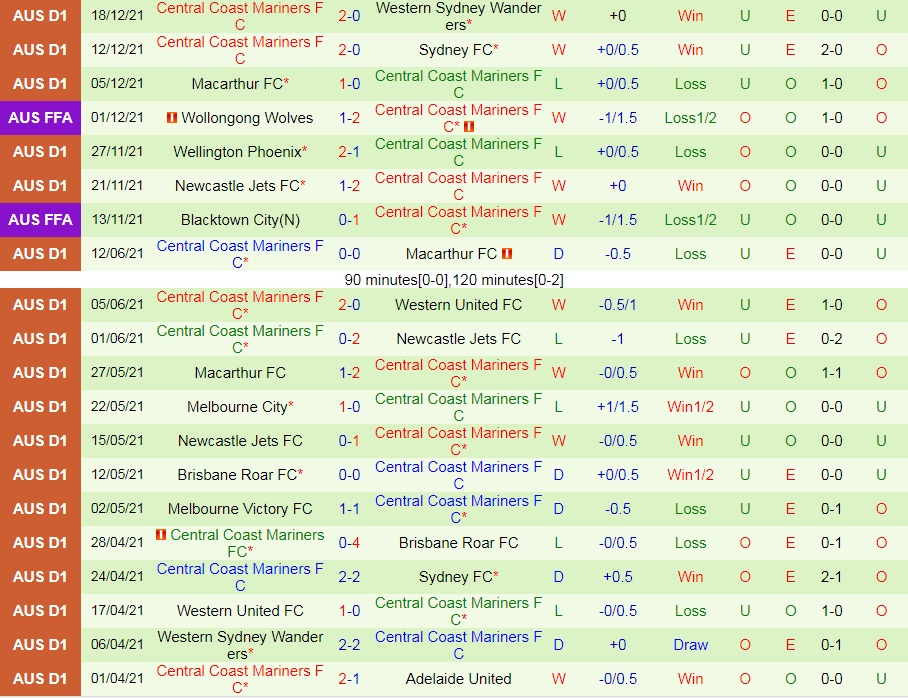
Task: Open Sydney FC* on 24/04/21 row
Action: coord(459,576)
